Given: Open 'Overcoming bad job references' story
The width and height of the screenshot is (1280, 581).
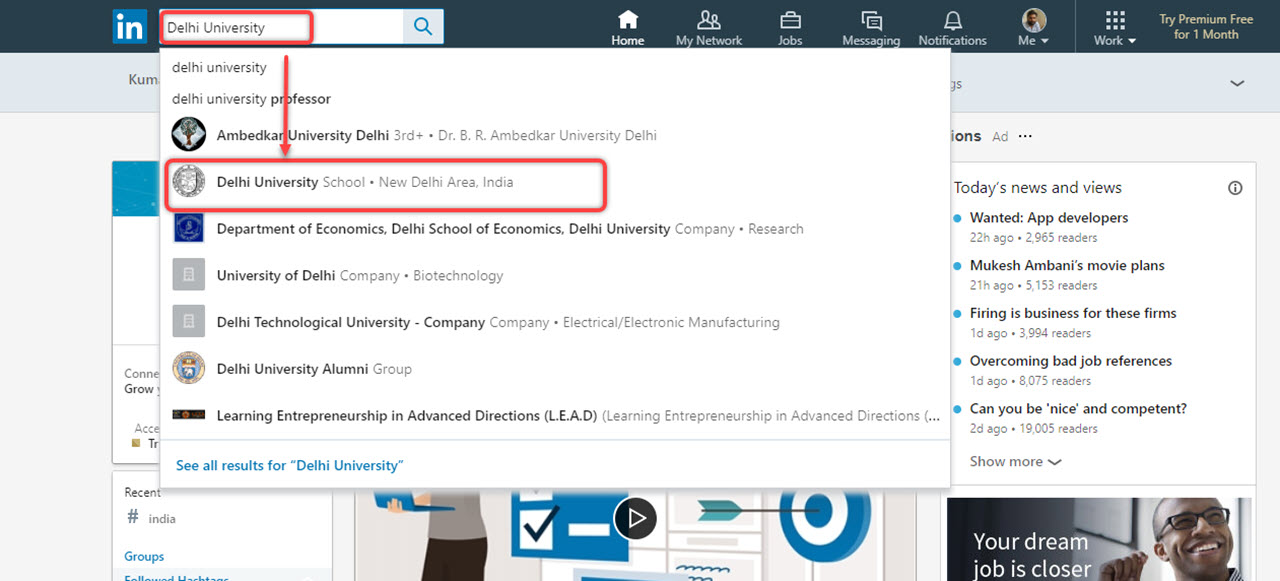Looking at the screenshot, I should (x=1071, y=361).
